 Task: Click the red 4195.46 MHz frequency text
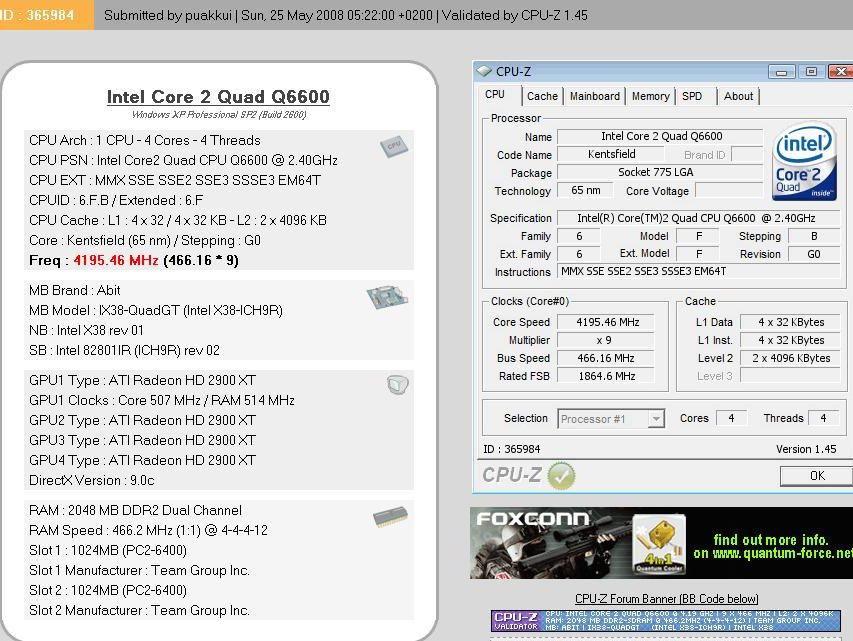pyautogui.click(x=116, y=260)
